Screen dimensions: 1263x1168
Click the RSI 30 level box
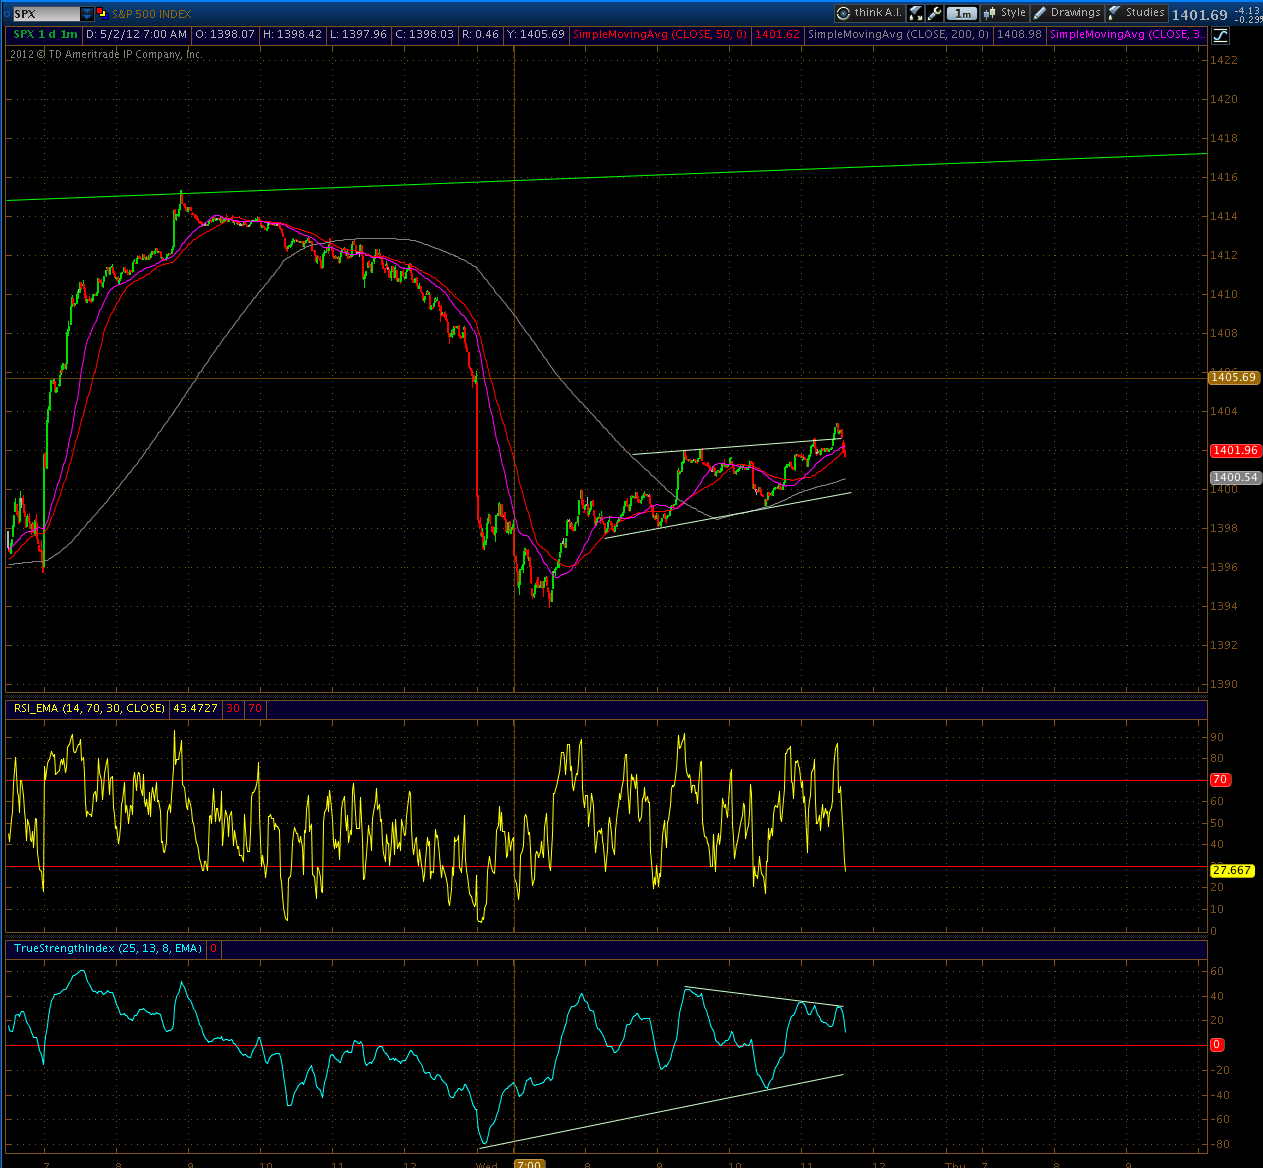pyautogui.click(x=233, y=708)
